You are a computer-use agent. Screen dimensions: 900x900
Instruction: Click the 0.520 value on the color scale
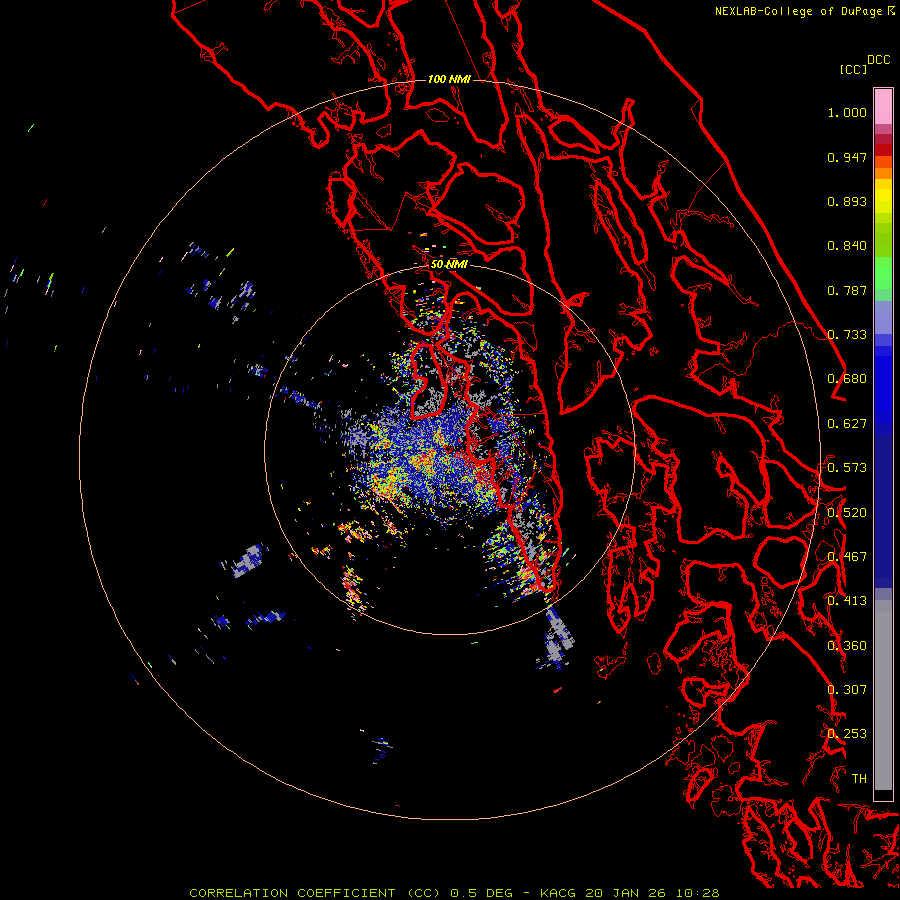[847, 513]
